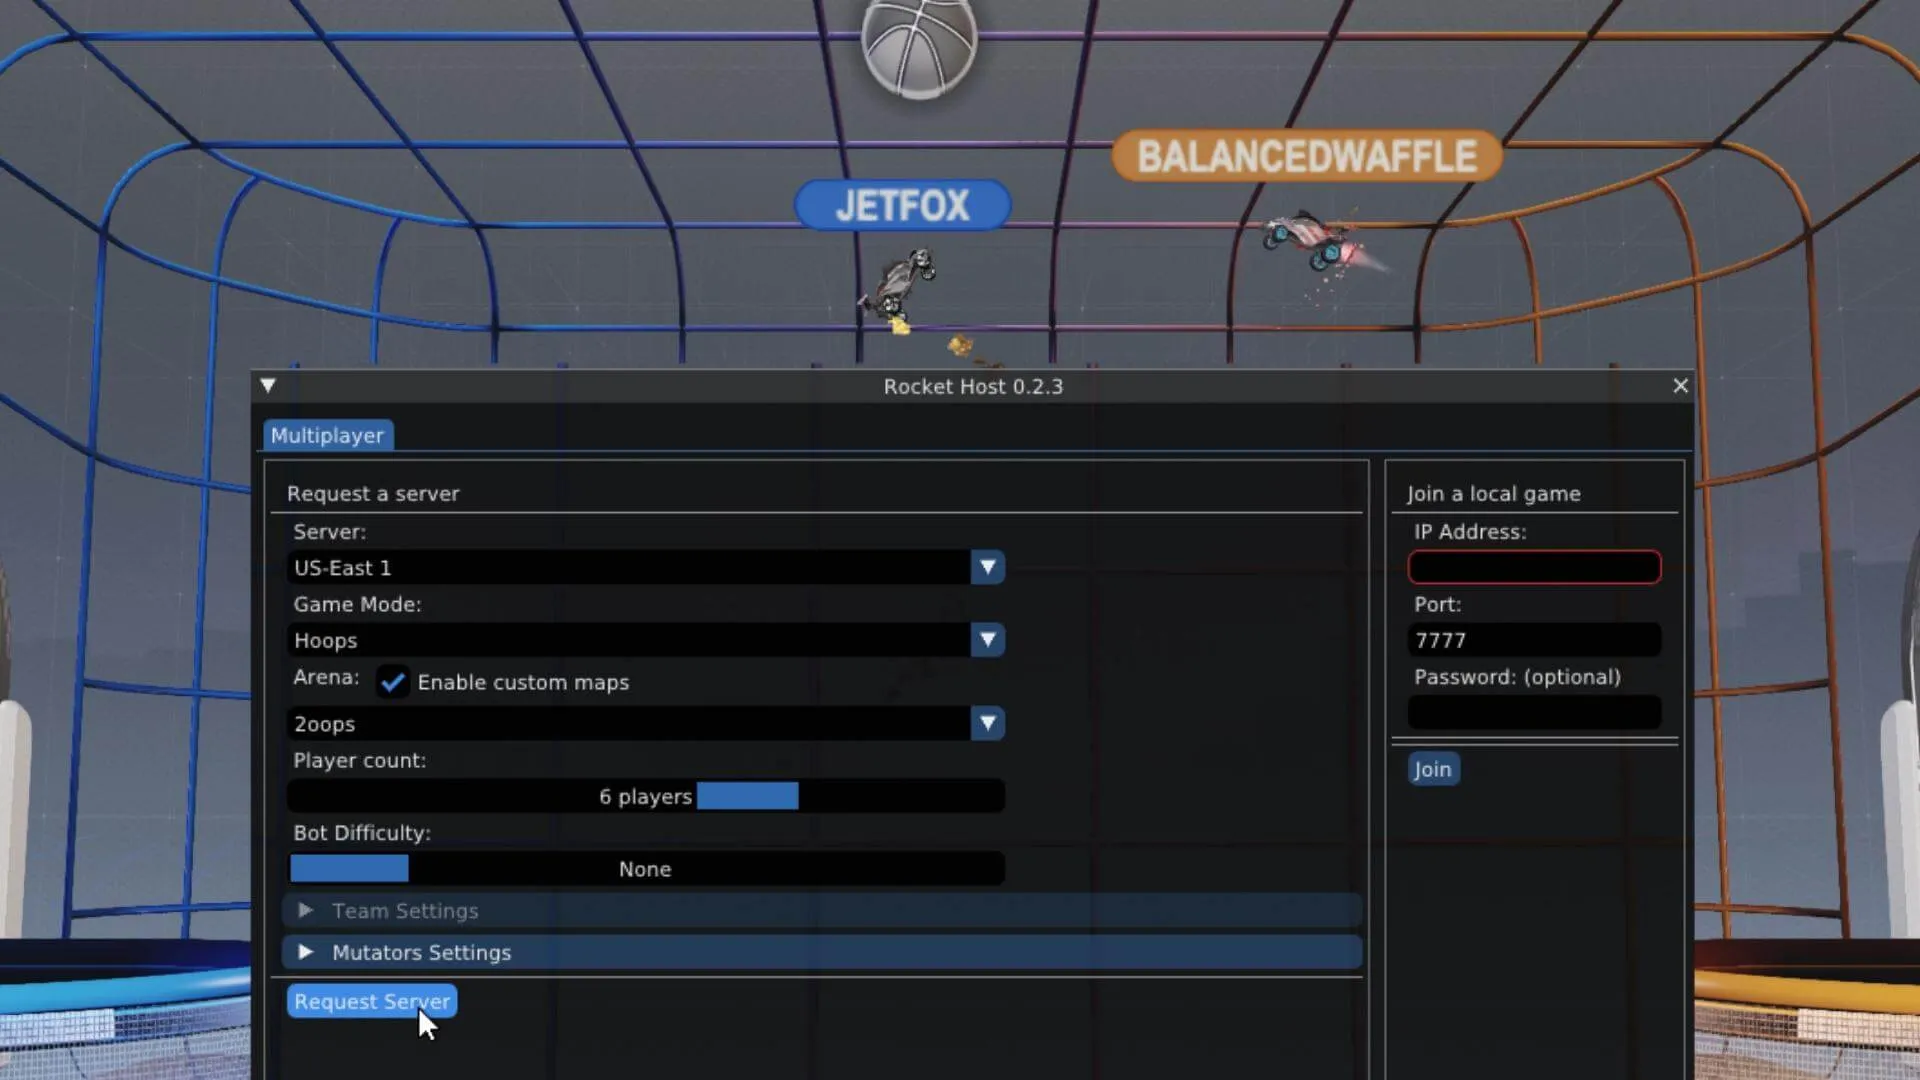Click the Rocket Host 0.2.3 title bar

click(x=972, y=387)
